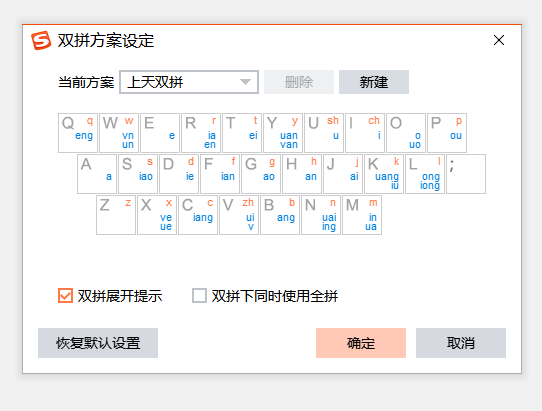
Task: Click the 取消 button
Action: coord(461,343)
